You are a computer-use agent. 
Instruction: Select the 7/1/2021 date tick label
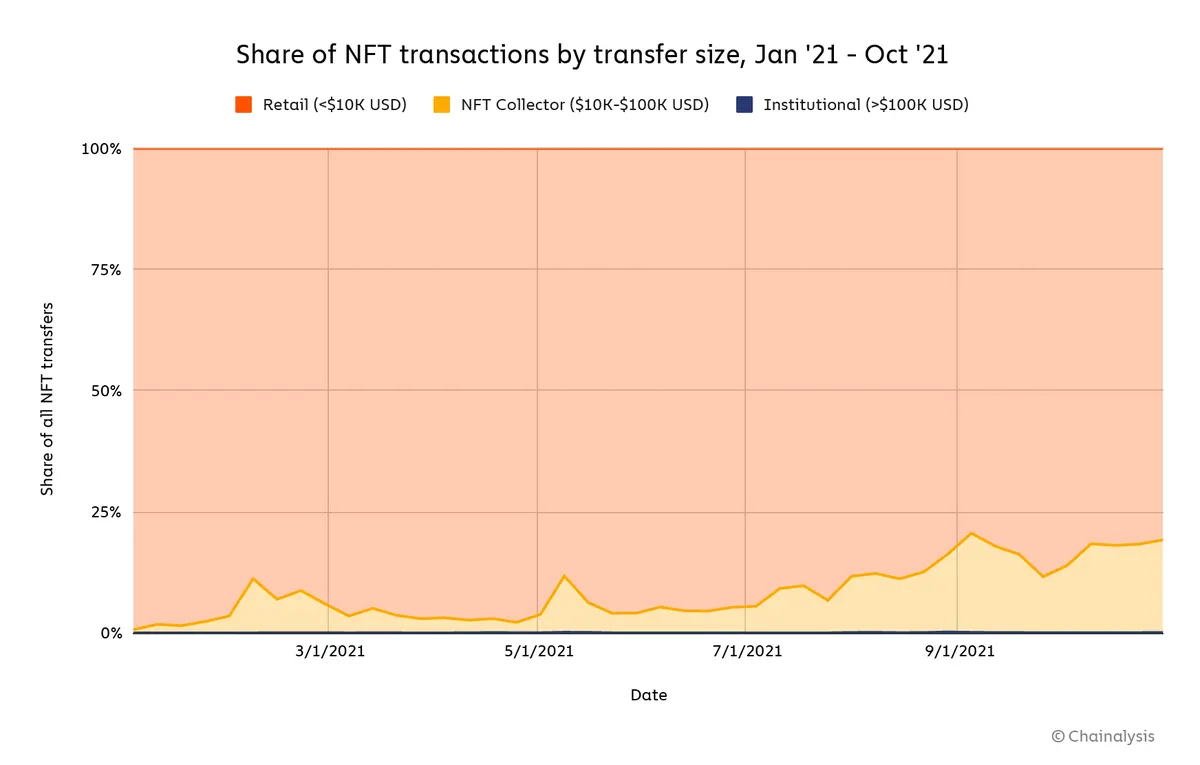click(x=746, y=652)
